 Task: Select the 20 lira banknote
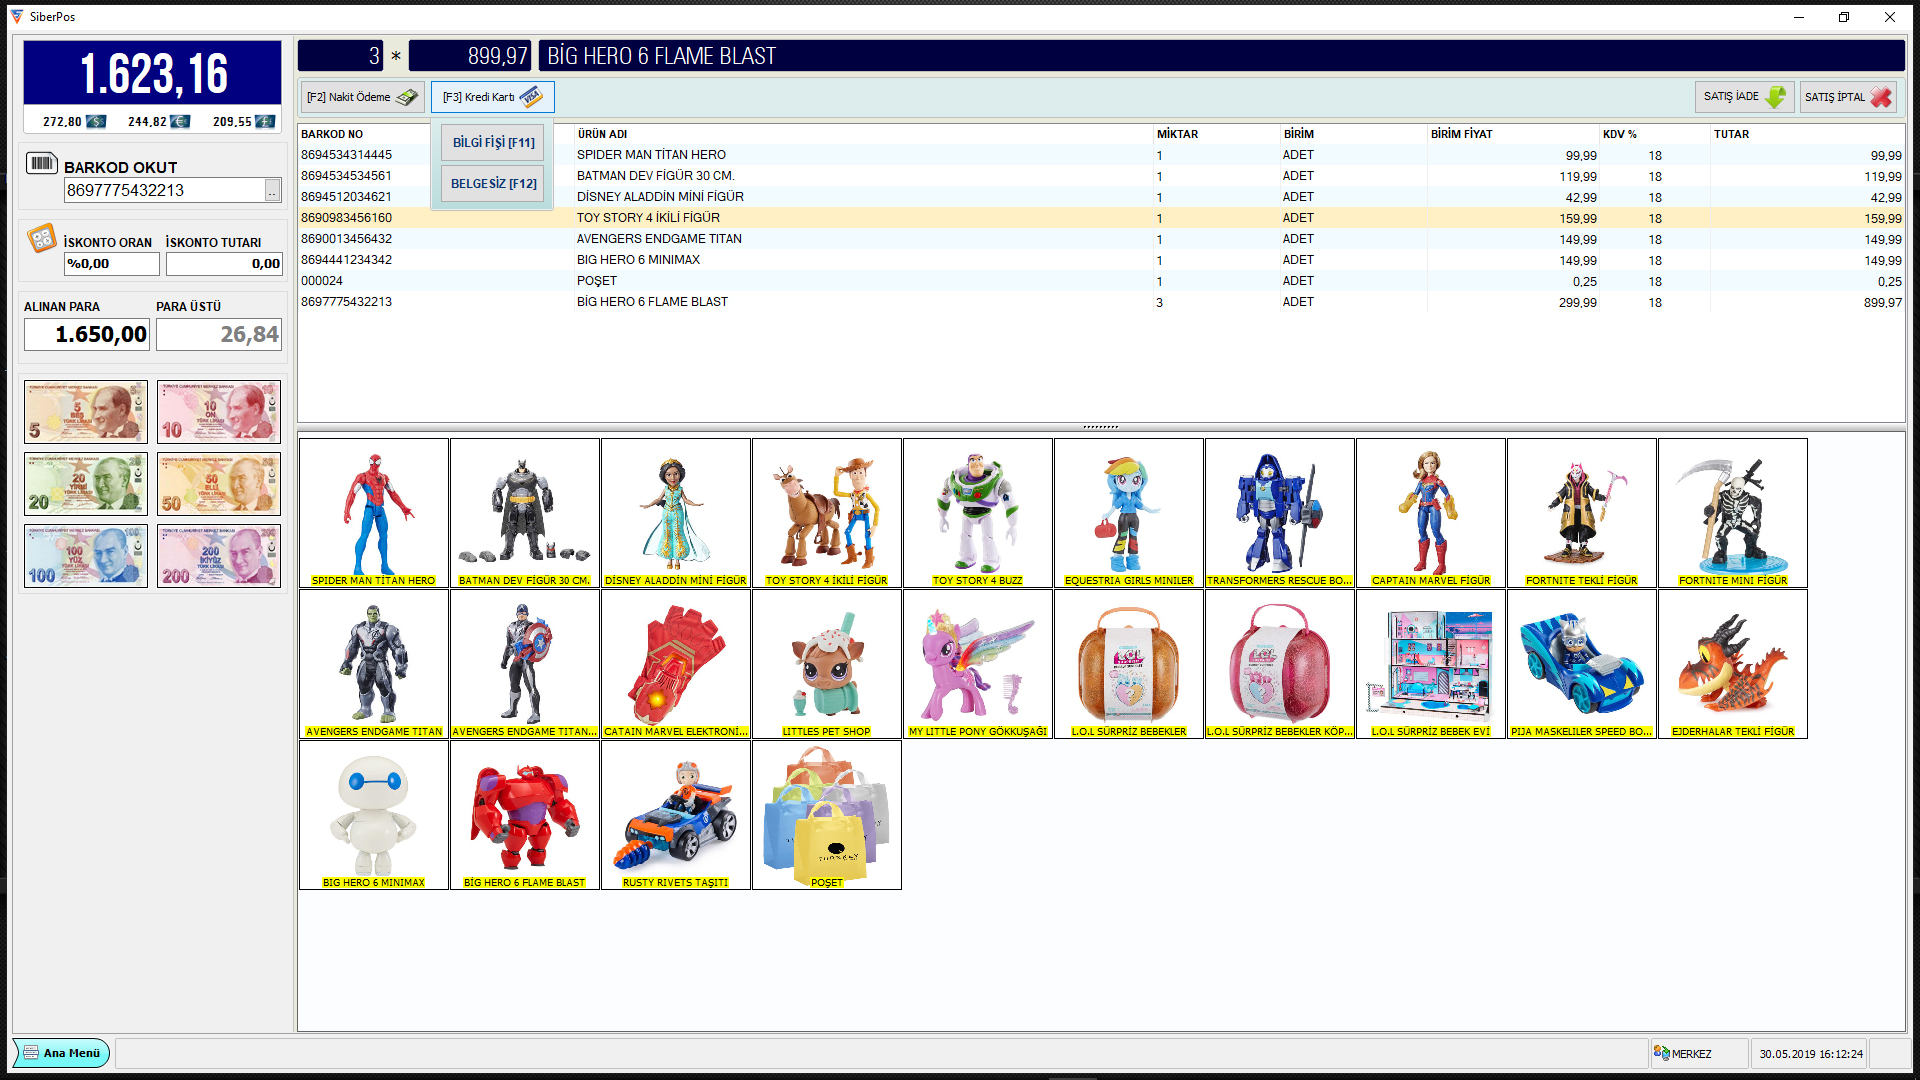86,484
